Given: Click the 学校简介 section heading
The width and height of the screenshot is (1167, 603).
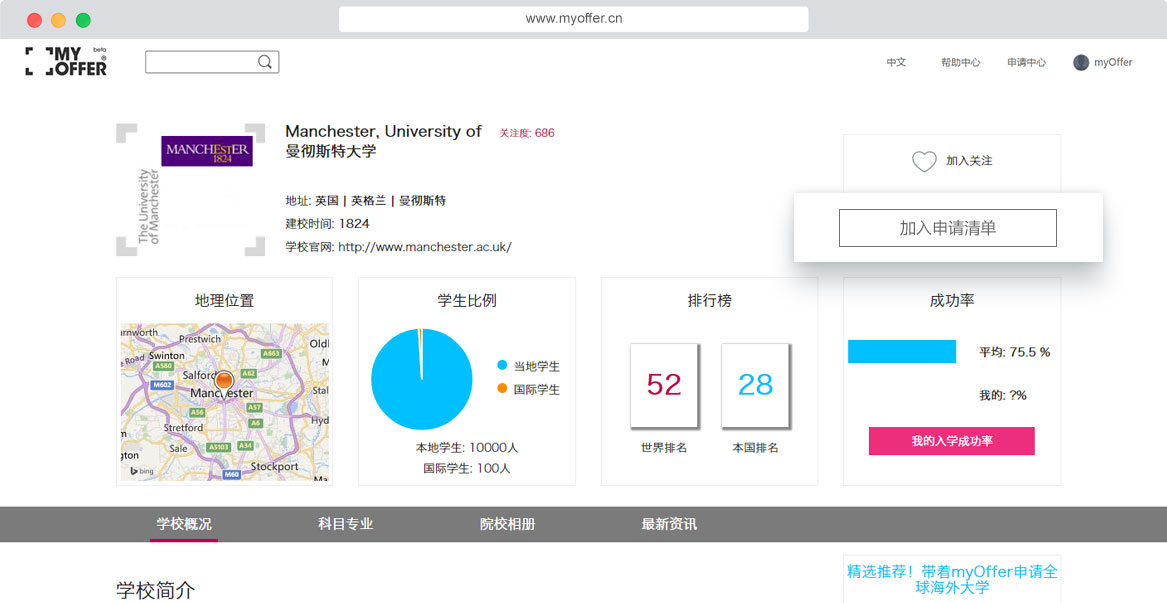Looking at the screenshot, I should pyautogui.click(x=156, y=590).
